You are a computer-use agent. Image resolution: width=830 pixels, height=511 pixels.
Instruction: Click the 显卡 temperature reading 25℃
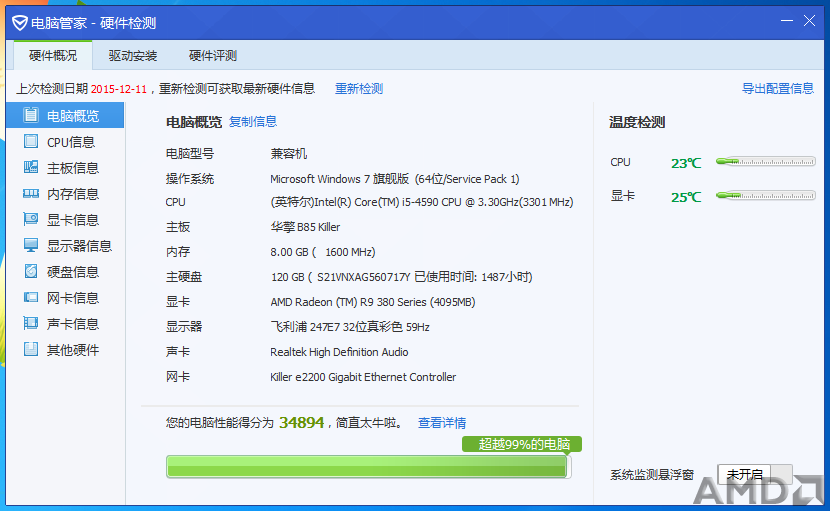[686, 197]
